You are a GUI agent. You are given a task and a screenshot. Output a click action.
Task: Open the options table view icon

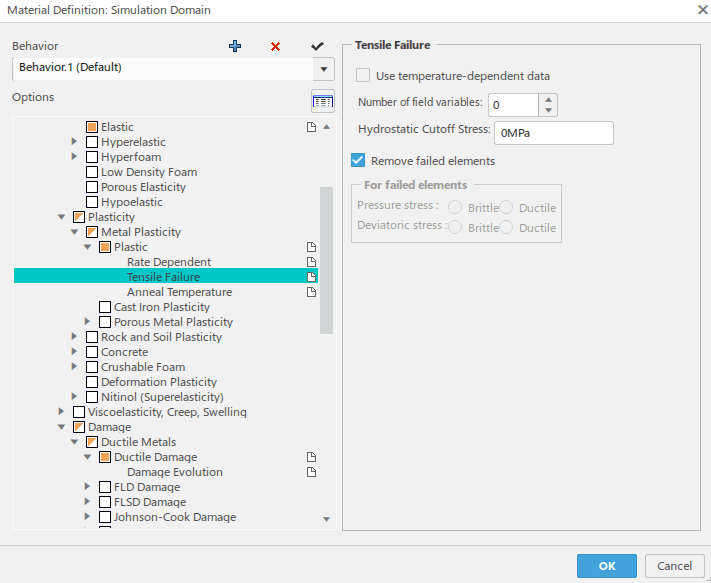click(x=323, y=101)
